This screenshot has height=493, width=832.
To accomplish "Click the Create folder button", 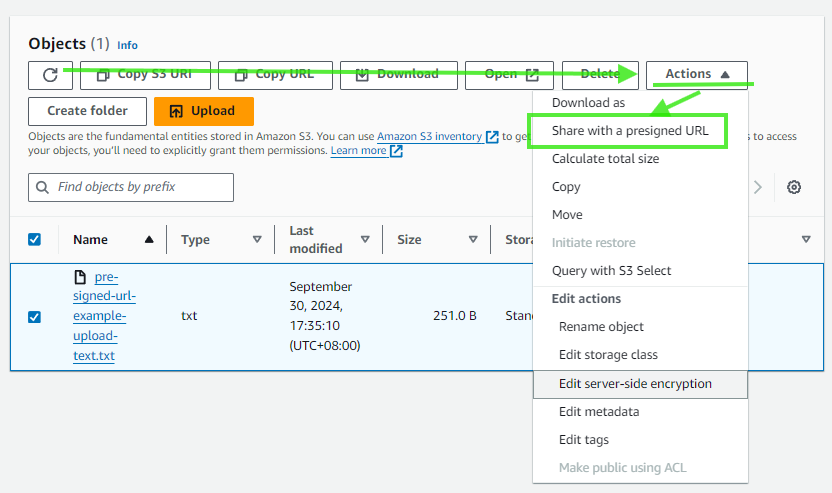I will coord(87,111).
